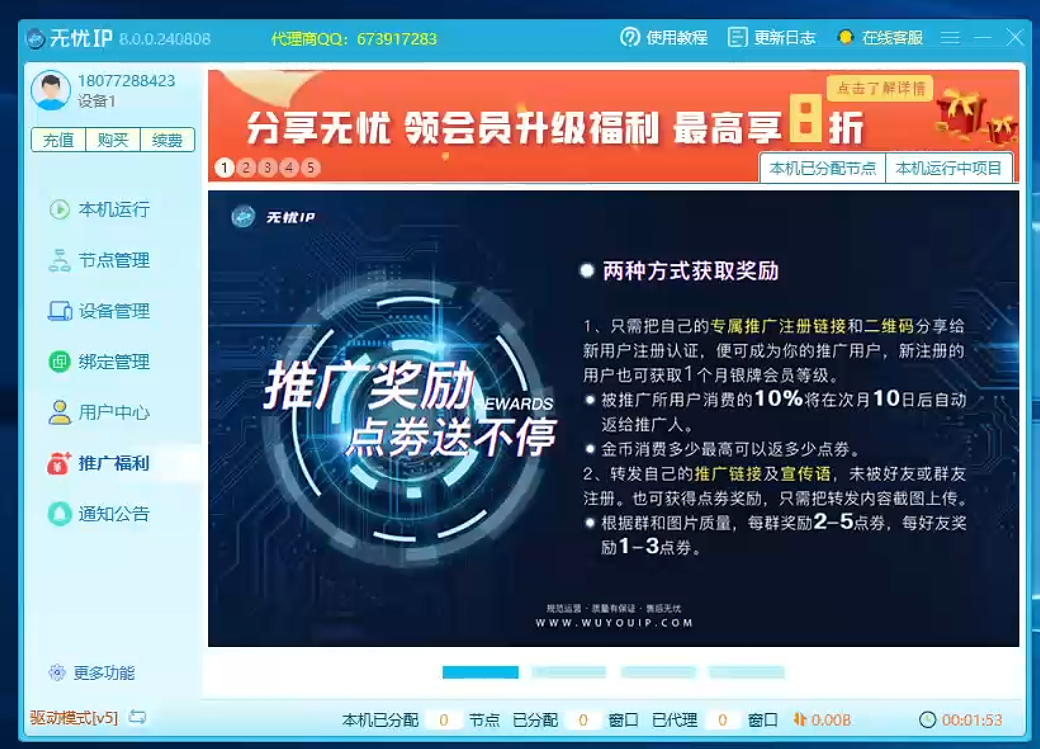Select the third slide indicator bar
This screenshot has height=749, width=1040.
[x=658, y=673]
